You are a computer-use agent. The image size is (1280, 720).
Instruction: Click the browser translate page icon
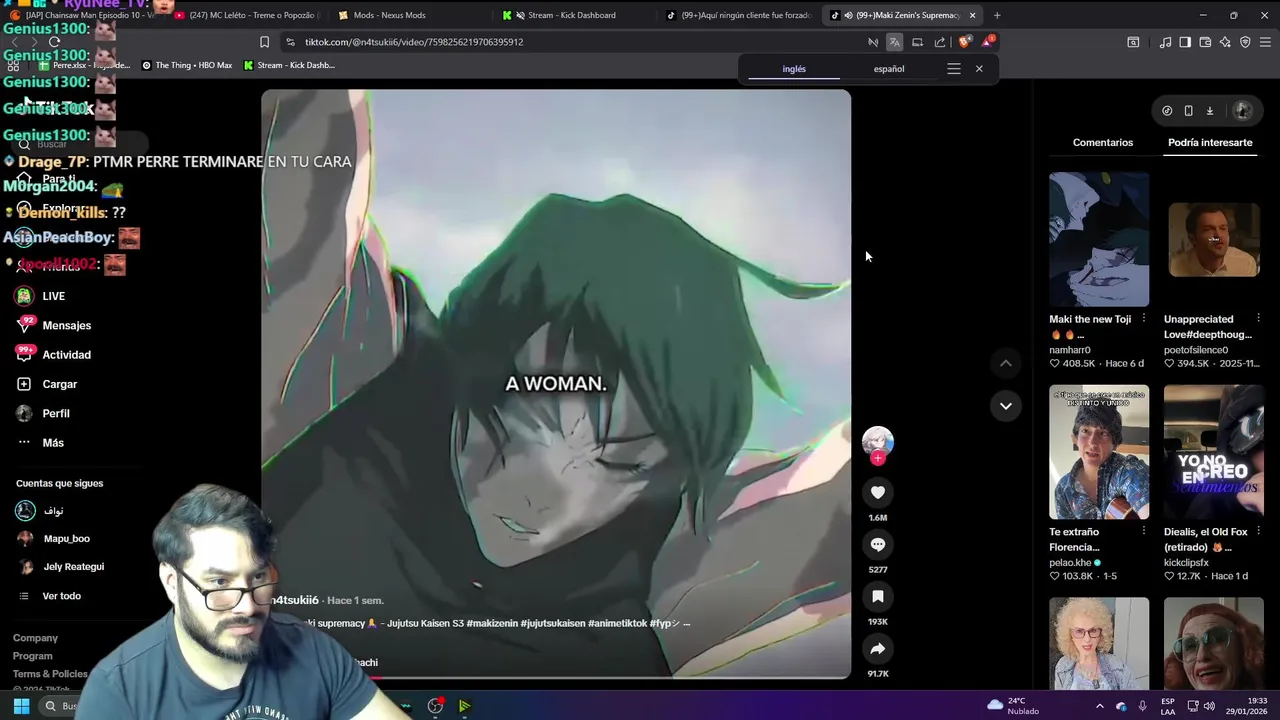[x=894, y=42]
